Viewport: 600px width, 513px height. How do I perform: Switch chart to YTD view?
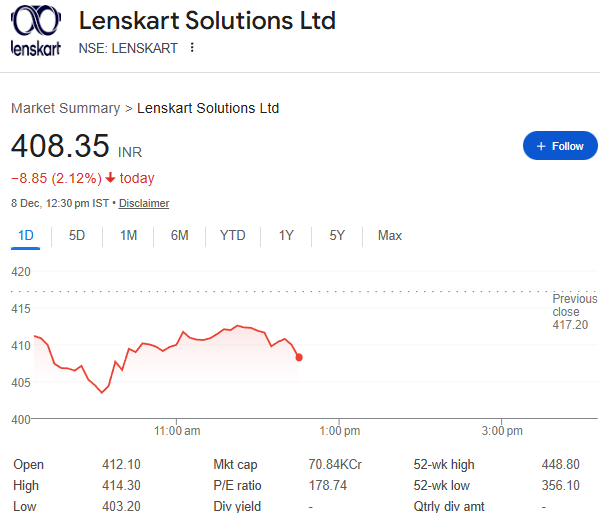pyautogui.click(x=233, y=236)
